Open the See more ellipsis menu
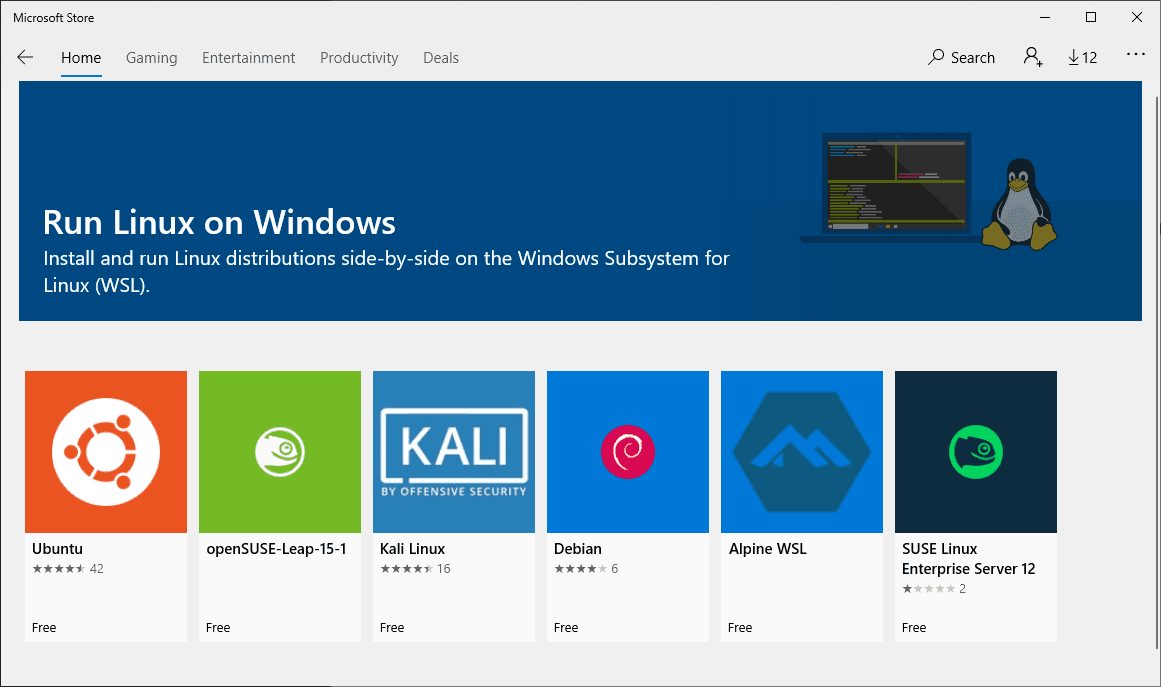The height and width of the screenshot is (687, 1161). click(x=1135, y=57)
